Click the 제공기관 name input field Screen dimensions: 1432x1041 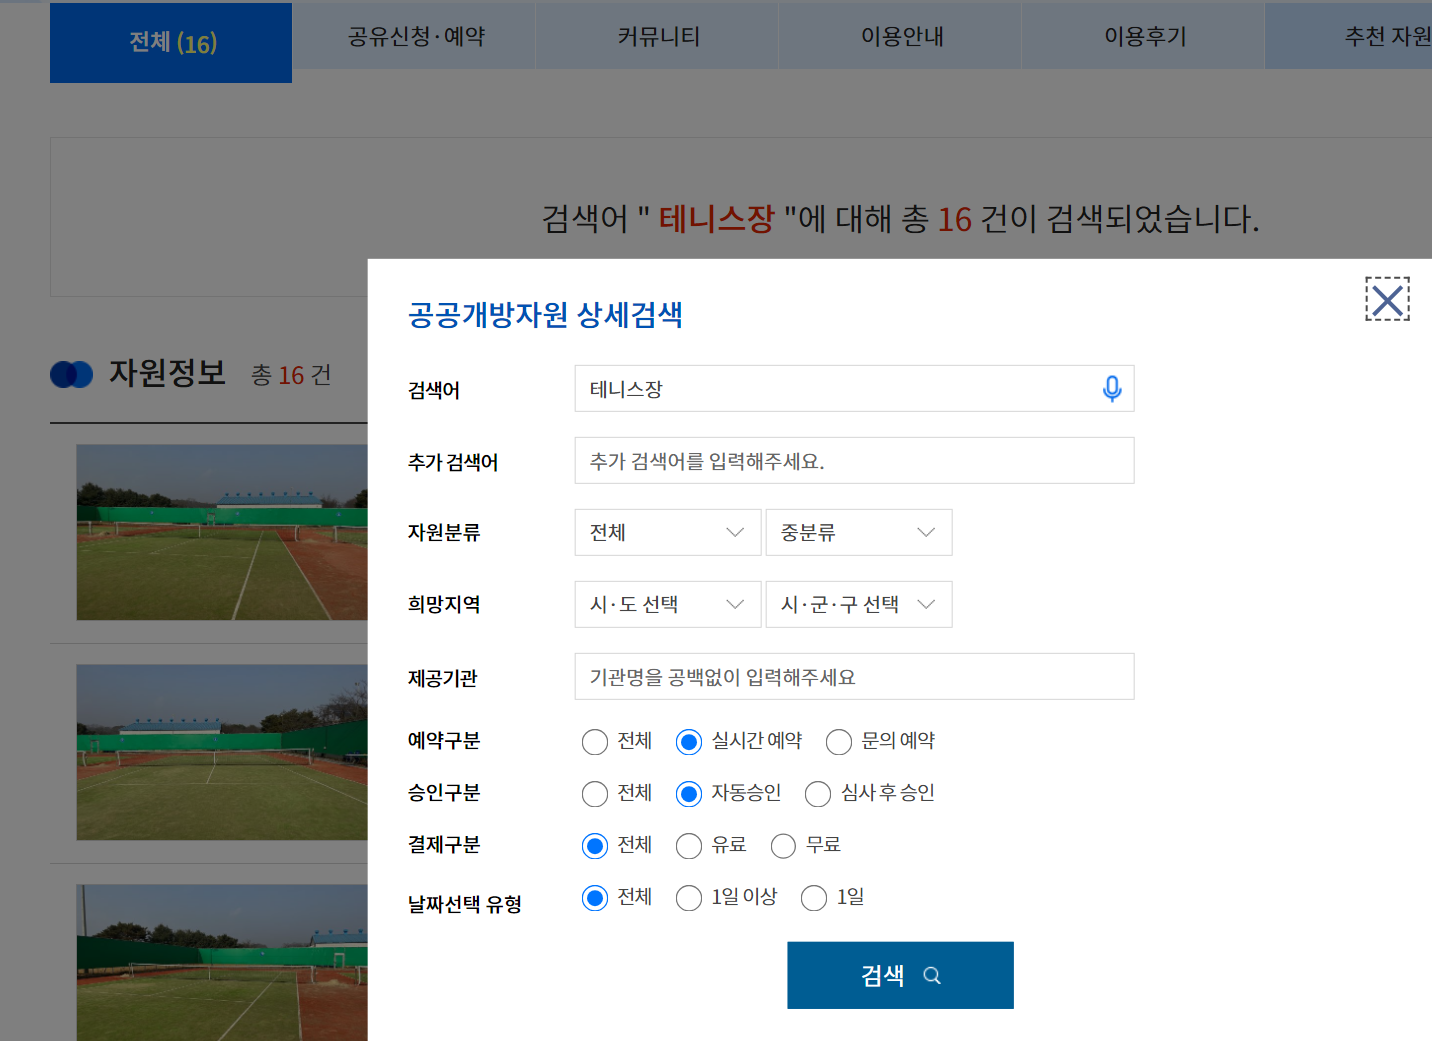click(x=854, y=677)
